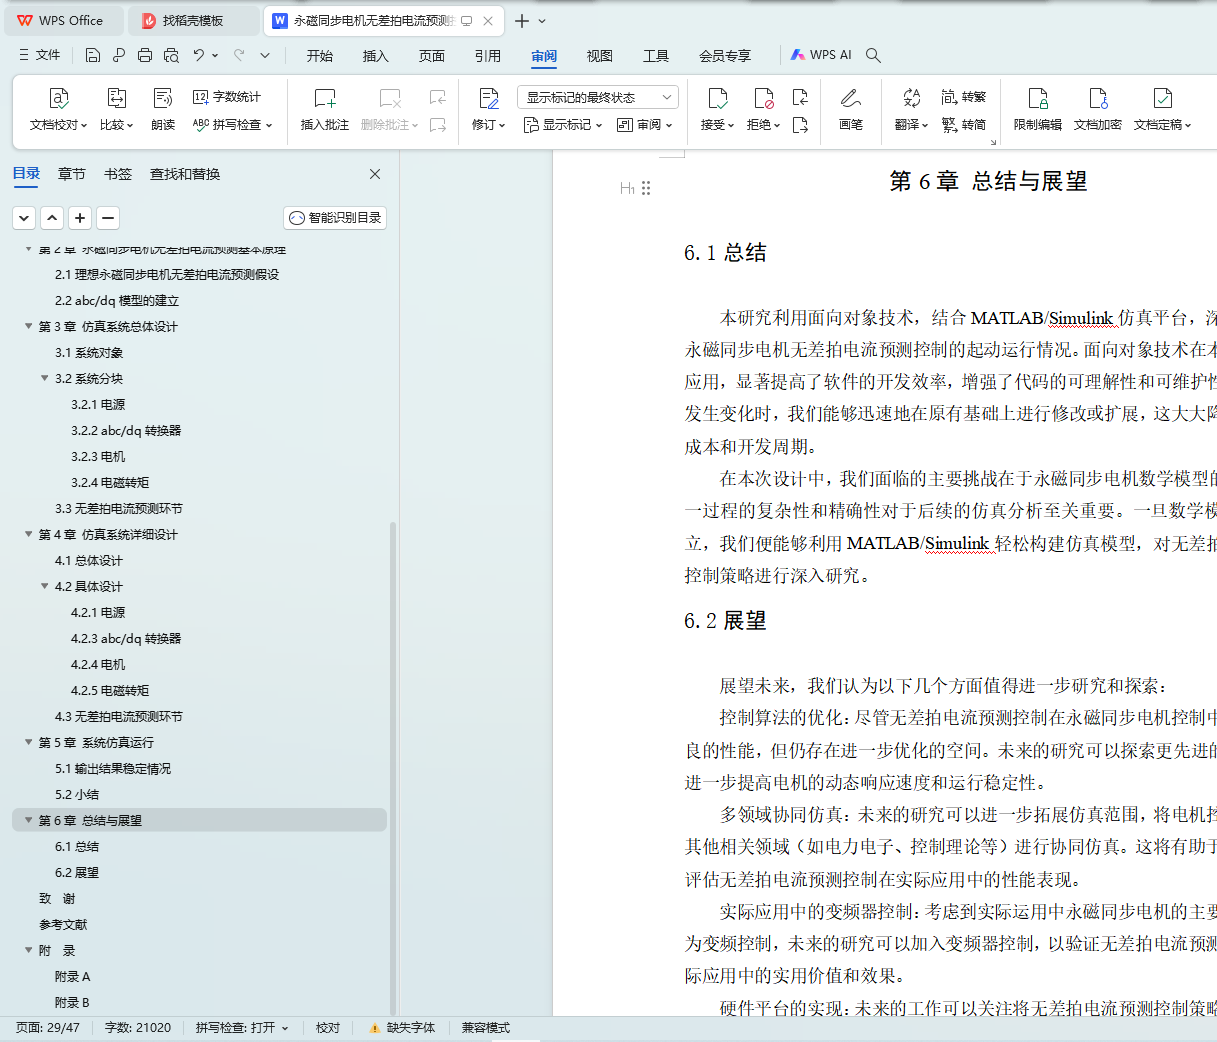
Task: Click the 比较 compare documents icon
Action: (116, 98)
